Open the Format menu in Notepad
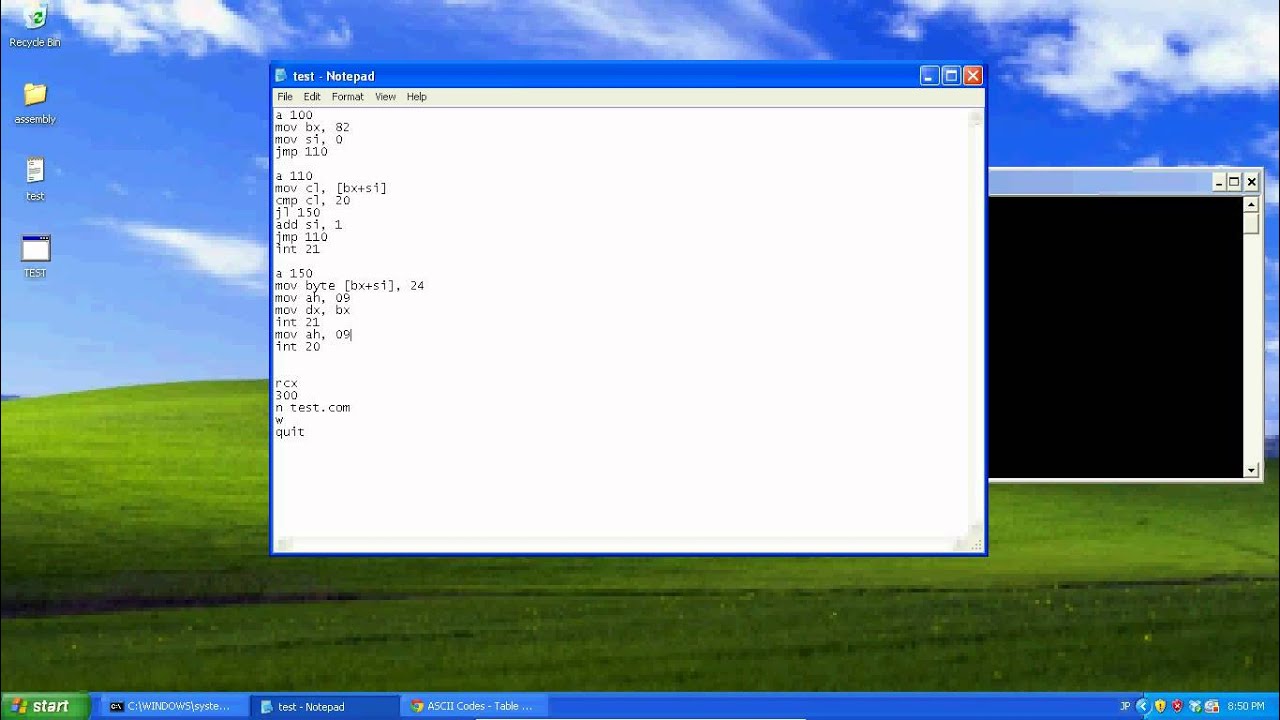Screen dimensions: 1280x720 point(347,97)
